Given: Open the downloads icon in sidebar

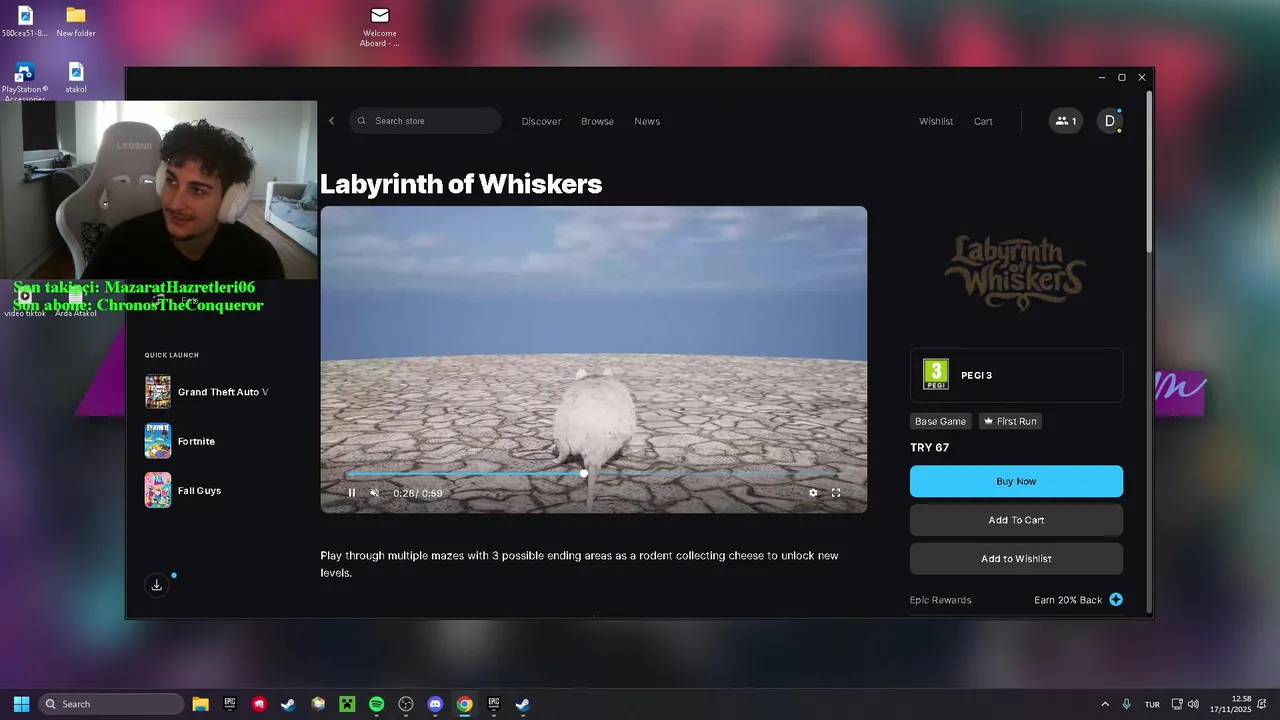Looking at the screenshot, I should (x=157, y=585).
